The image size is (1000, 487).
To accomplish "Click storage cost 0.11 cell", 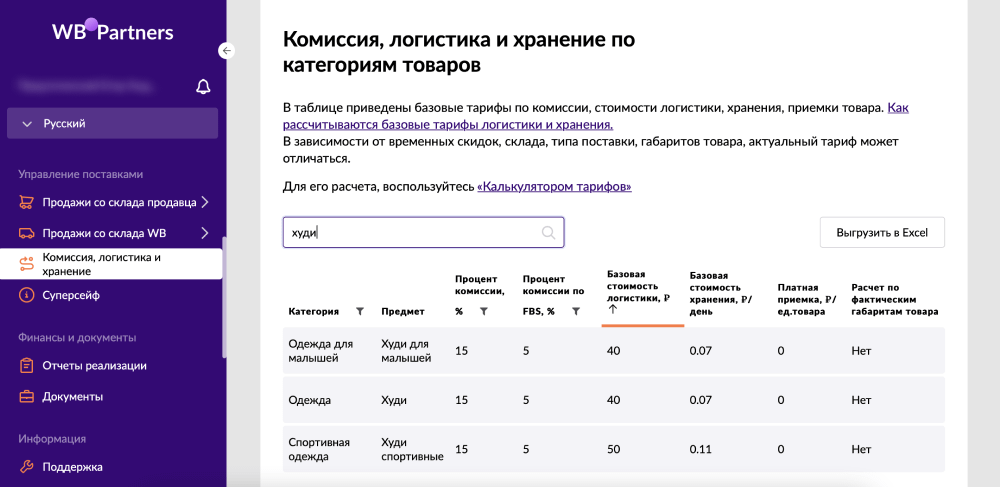I will 700,449.
